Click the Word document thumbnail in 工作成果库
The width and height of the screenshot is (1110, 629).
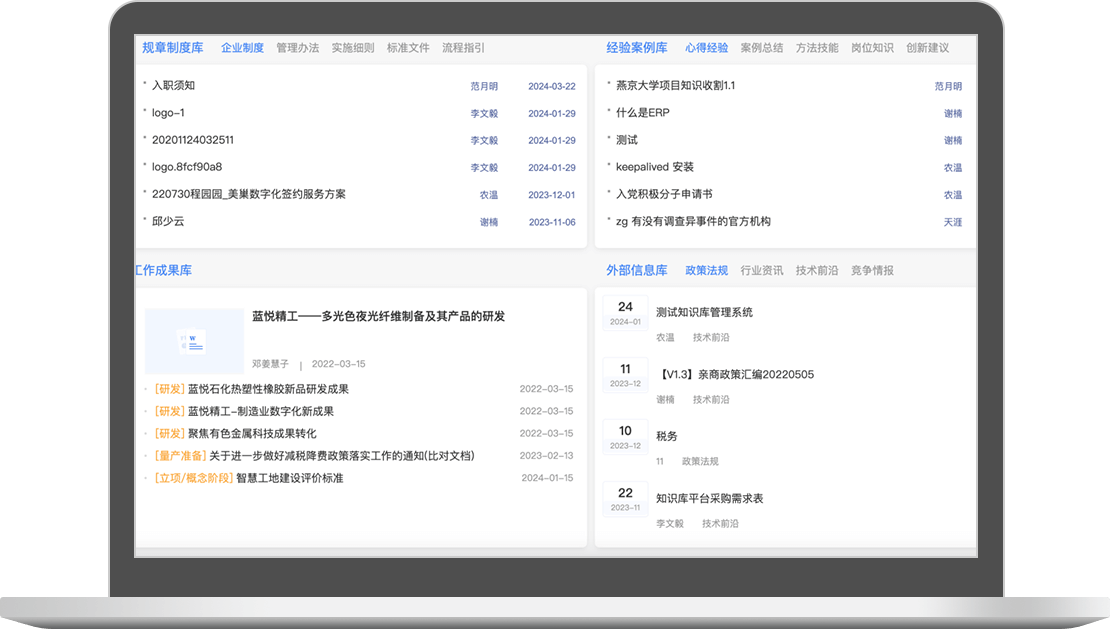tap(194, 341)
